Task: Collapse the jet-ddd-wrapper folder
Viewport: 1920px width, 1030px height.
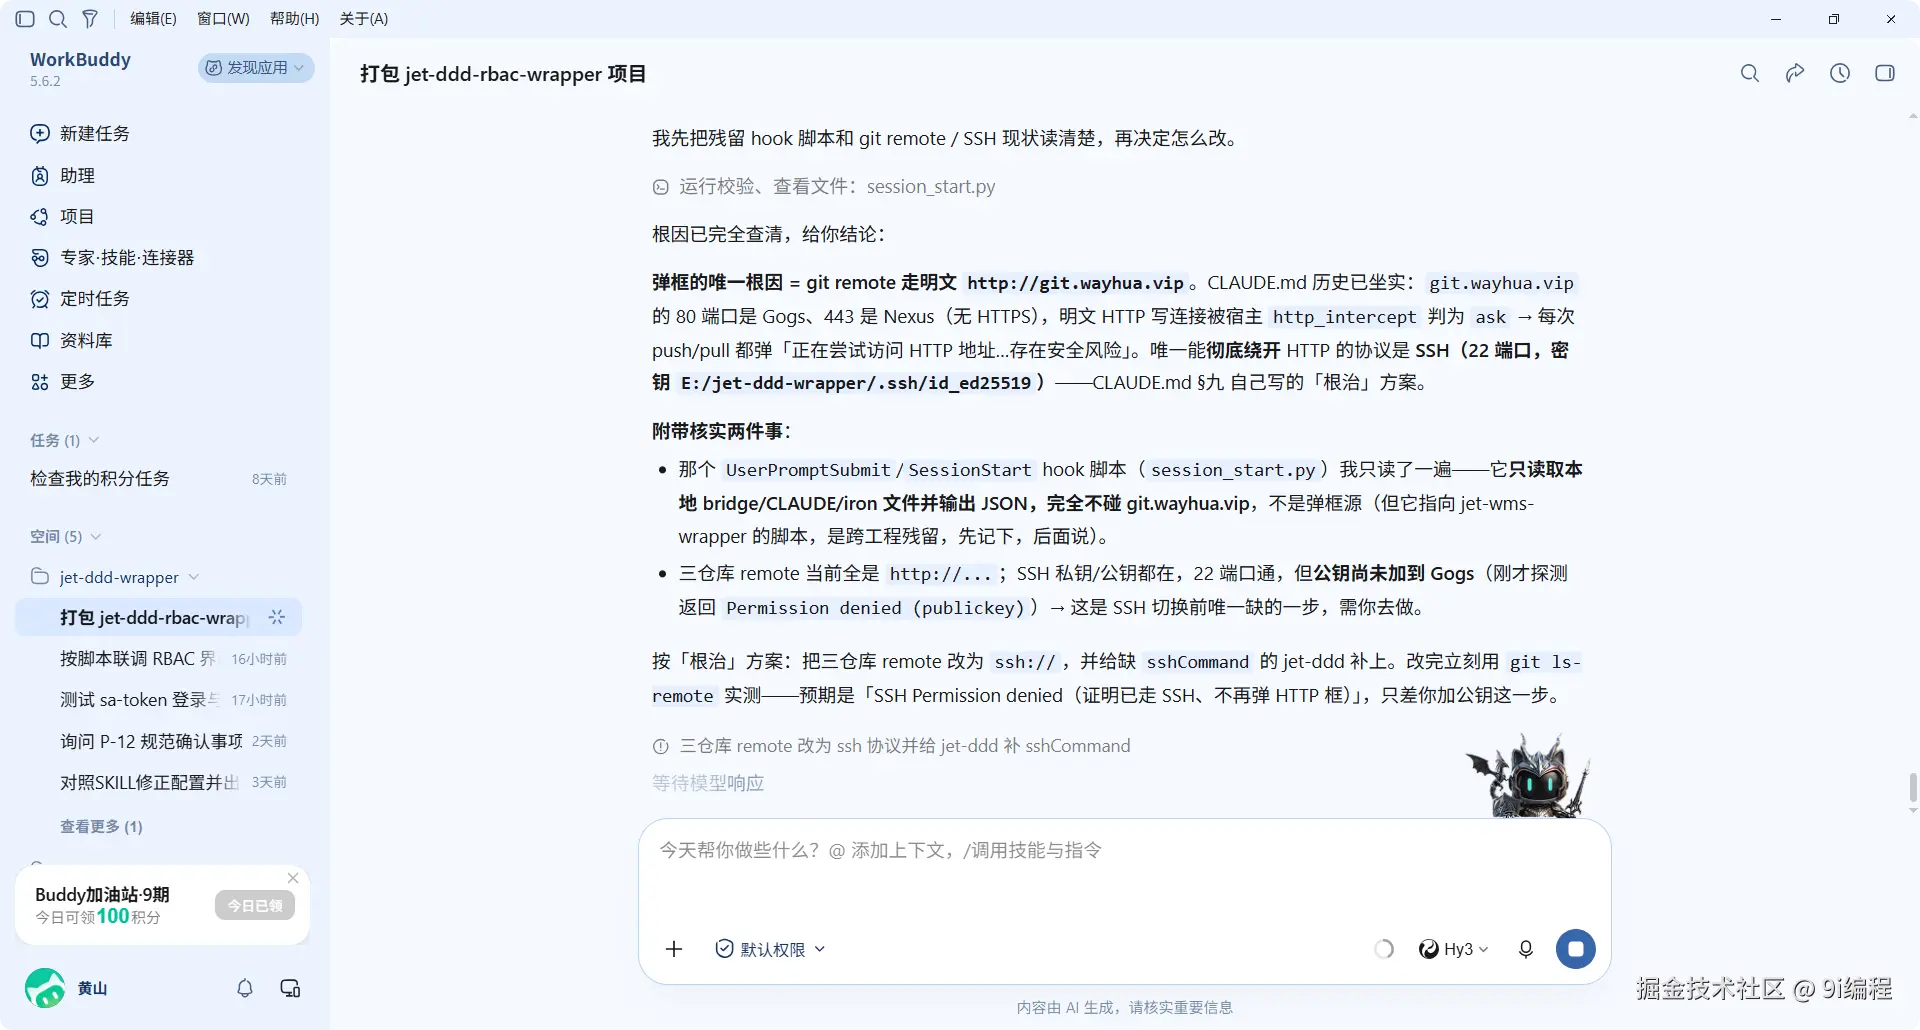Action: pyautogui.click(x=193, y=577)
